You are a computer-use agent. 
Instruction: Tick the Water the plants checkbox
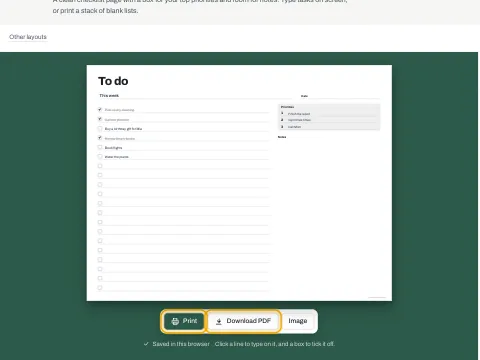[x=100, y=156]
